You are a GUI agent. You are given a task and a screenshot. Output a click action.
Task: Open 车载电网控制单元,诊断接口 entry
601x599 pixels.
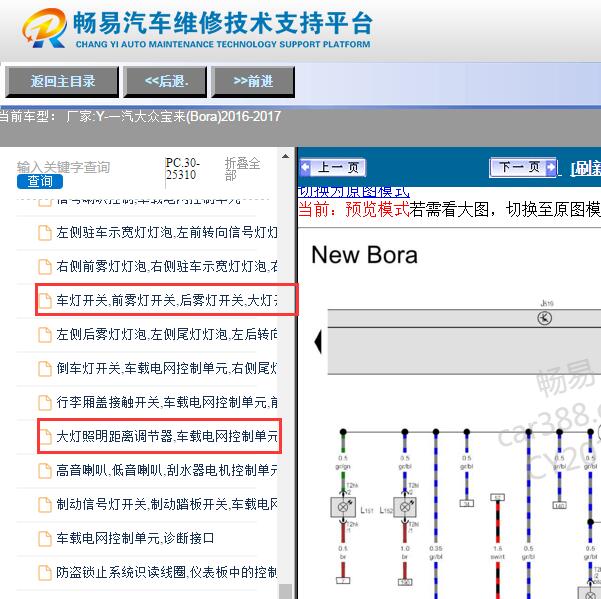coord(135,538)
